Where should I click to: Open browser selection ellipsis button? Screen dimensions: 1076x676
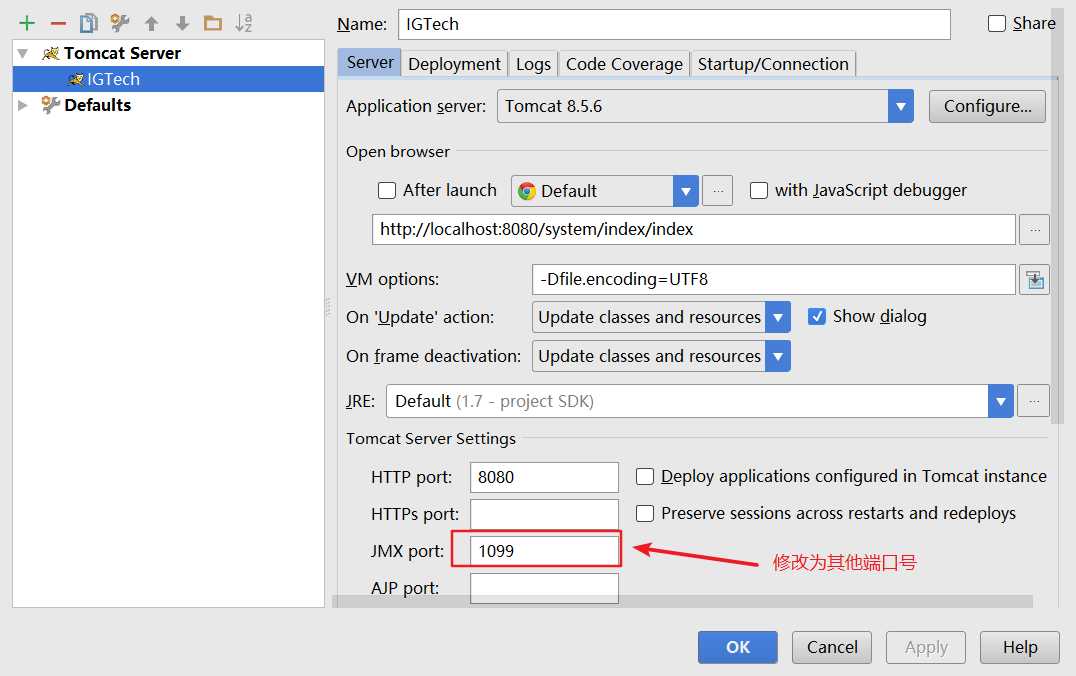[718, 191]
